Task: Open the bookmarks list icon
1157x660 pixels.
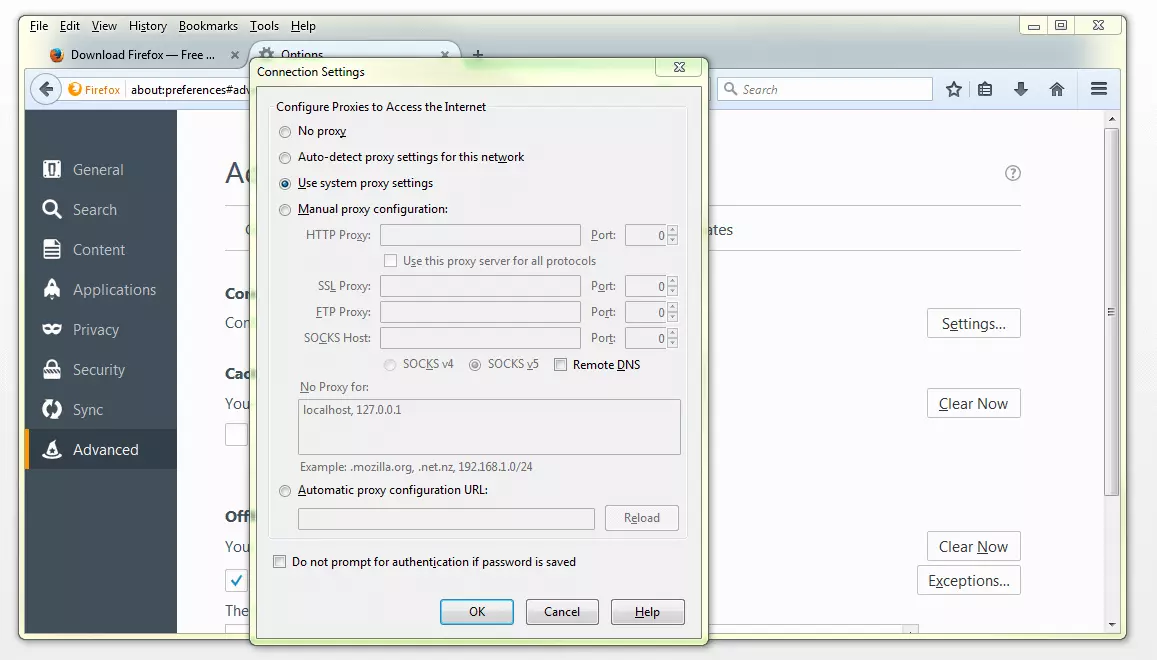Action: pyautogui.click(x=985, y=89)
